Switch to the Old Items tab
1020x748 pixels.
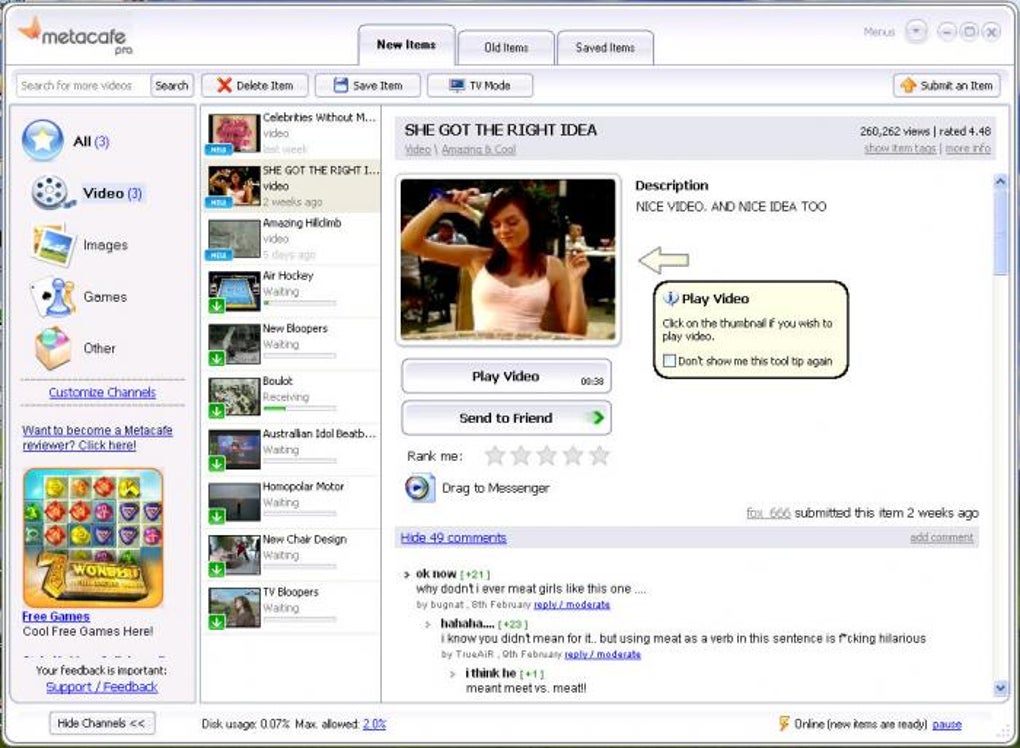[506, 47]
